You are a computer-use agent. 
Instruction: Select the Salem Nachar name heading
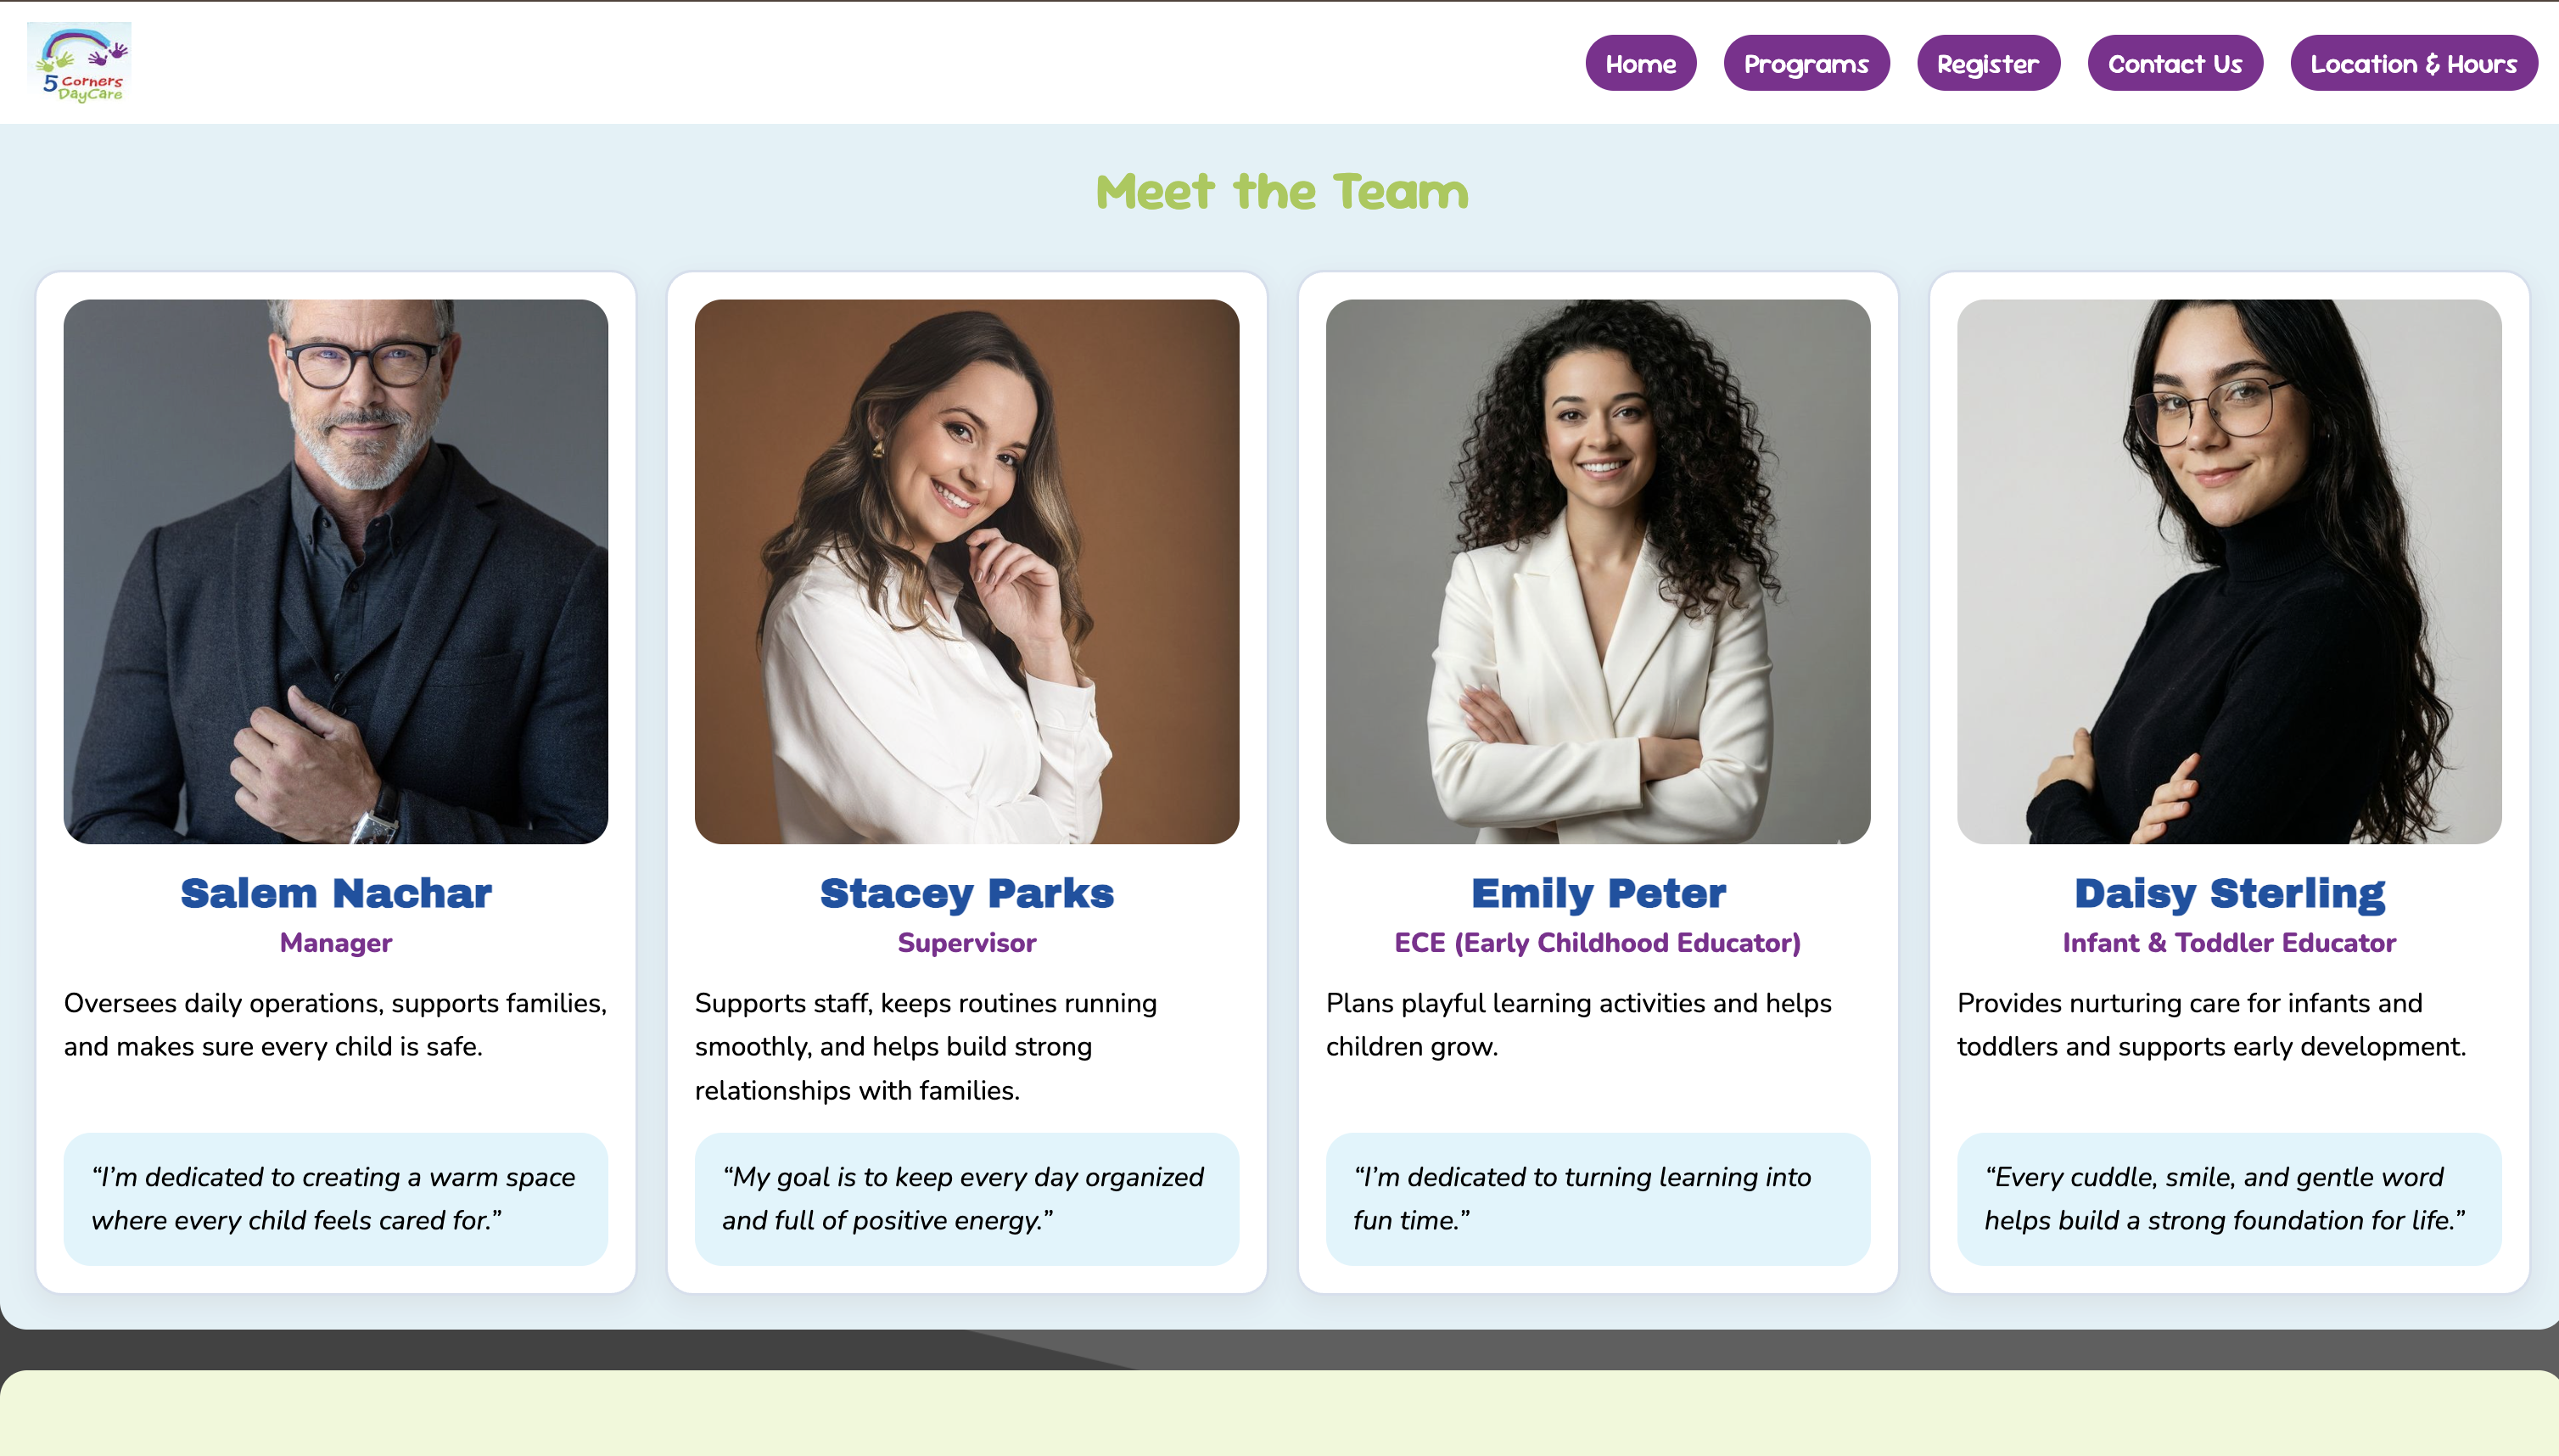coord(336,893)
